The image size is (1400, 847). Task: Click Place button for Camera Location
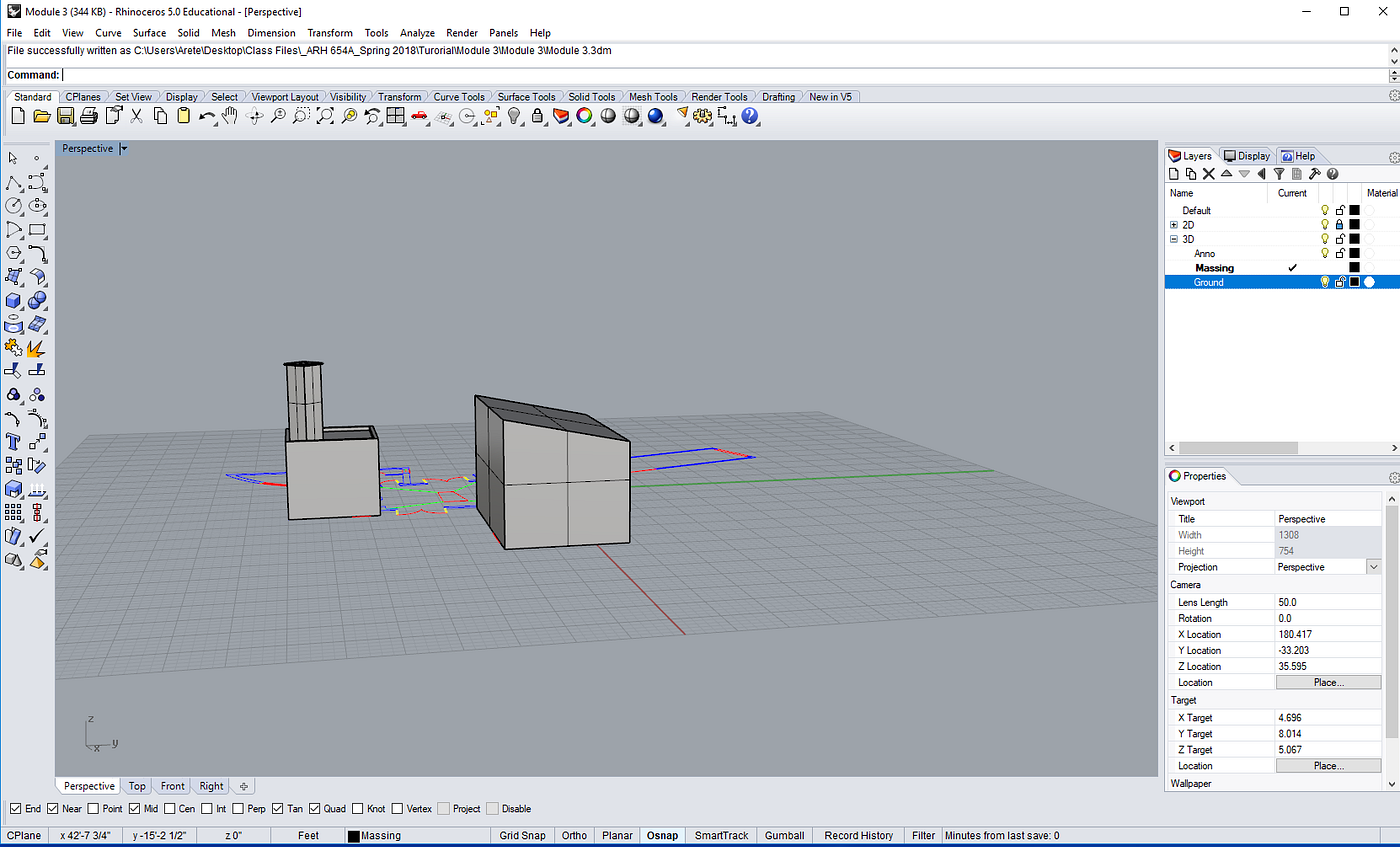tap(1329, 682)
